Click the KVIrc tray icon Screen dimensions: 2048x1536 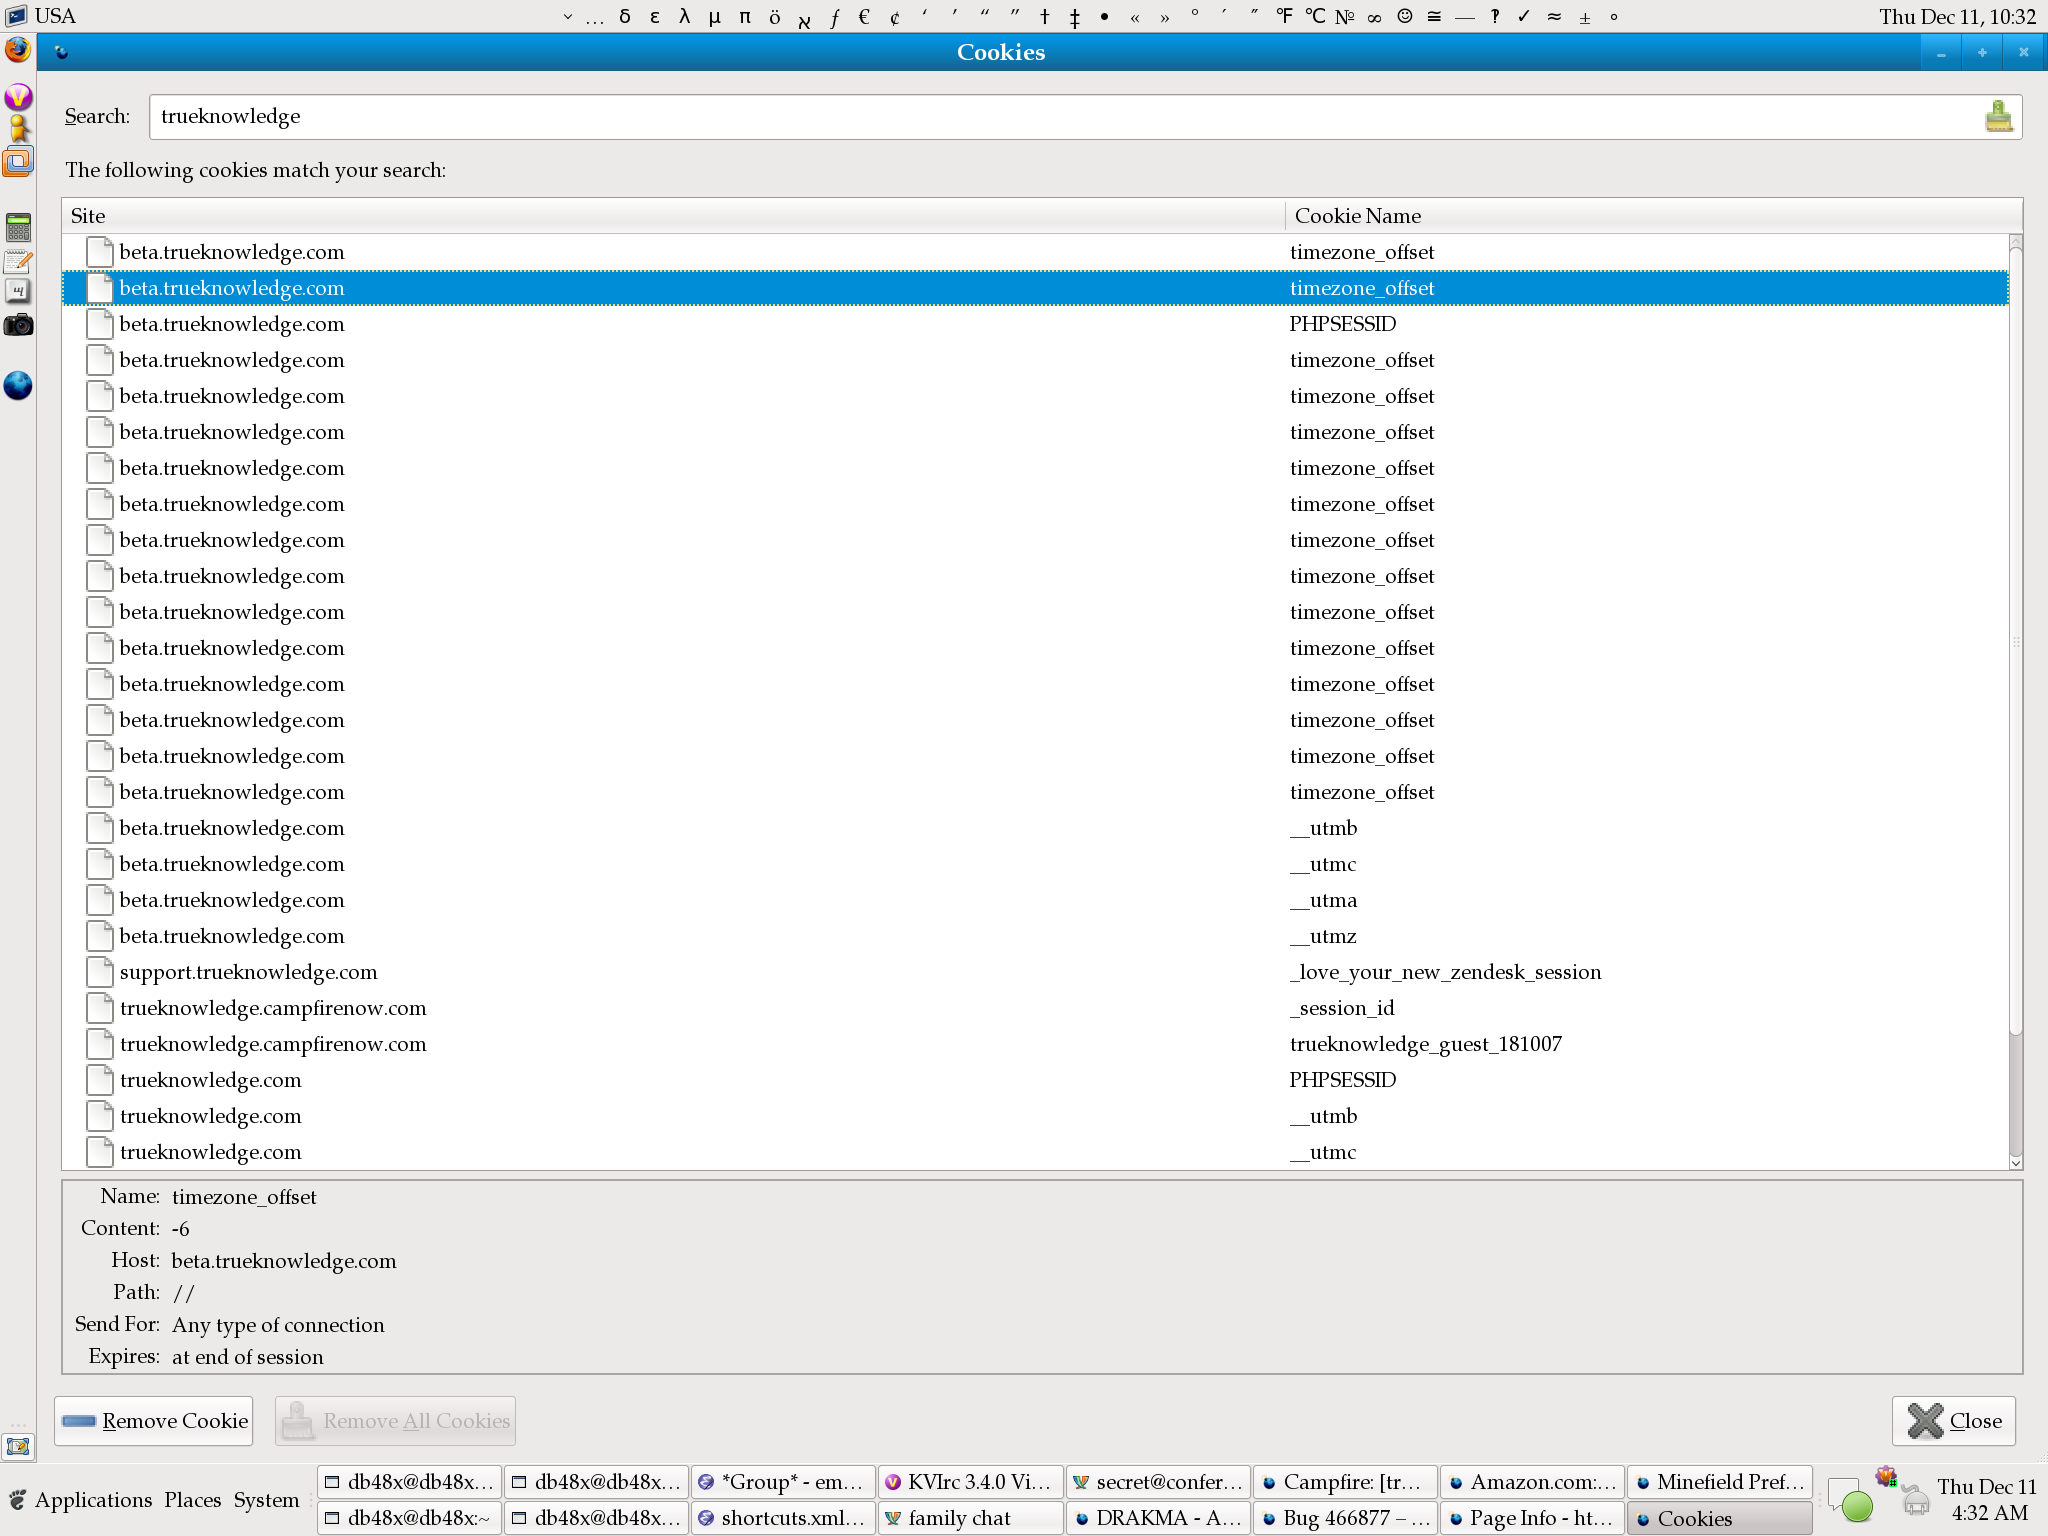pyautogui.click(x=1886, y=1477)
